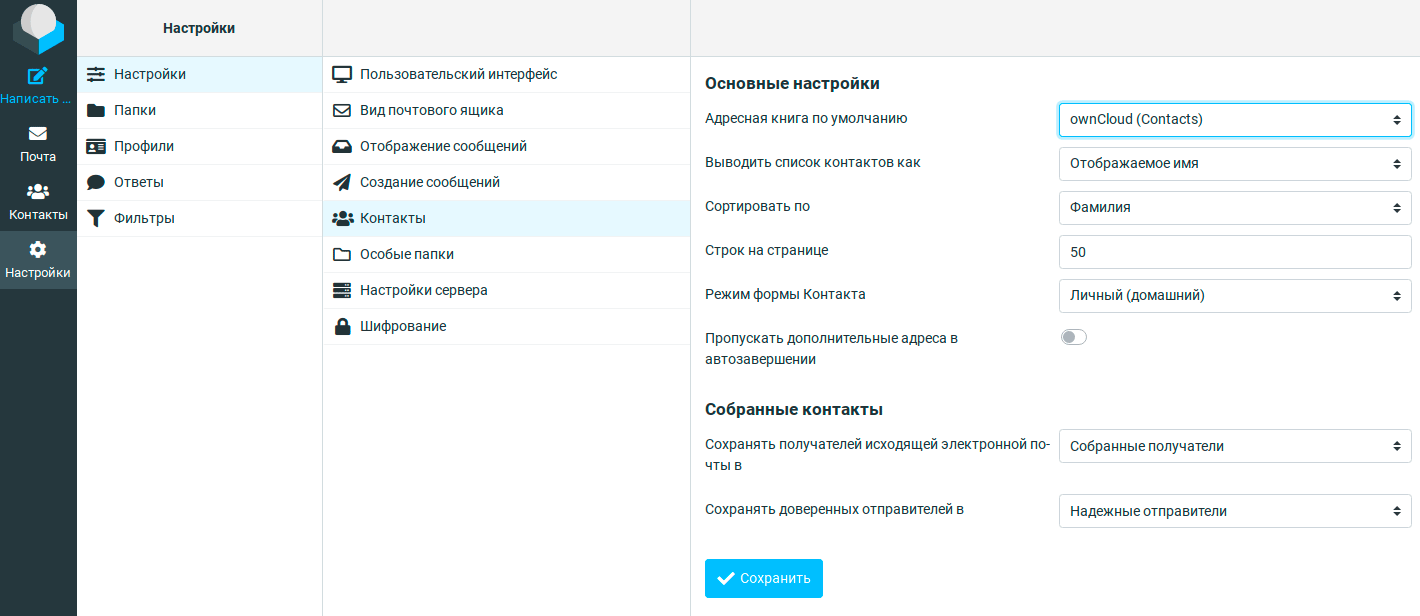
Task: Go to Настройки сервера section
Action: (423, 291)
